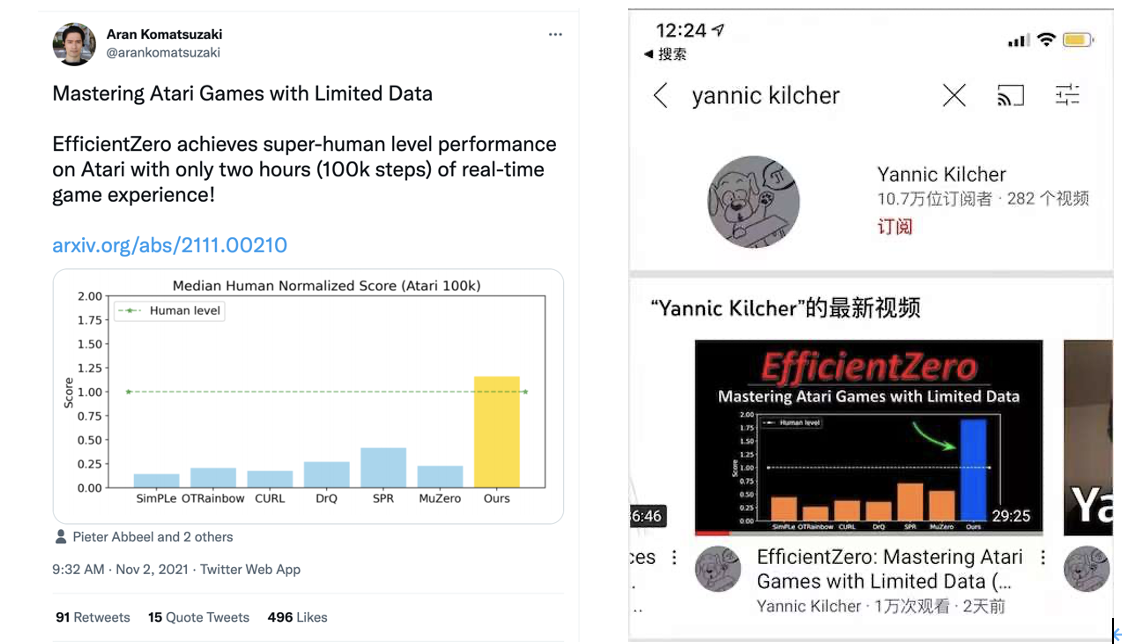Tap the 订阅 subscribe button
This screenshot has width=1122, height=644.
click(x=895, y=226)
